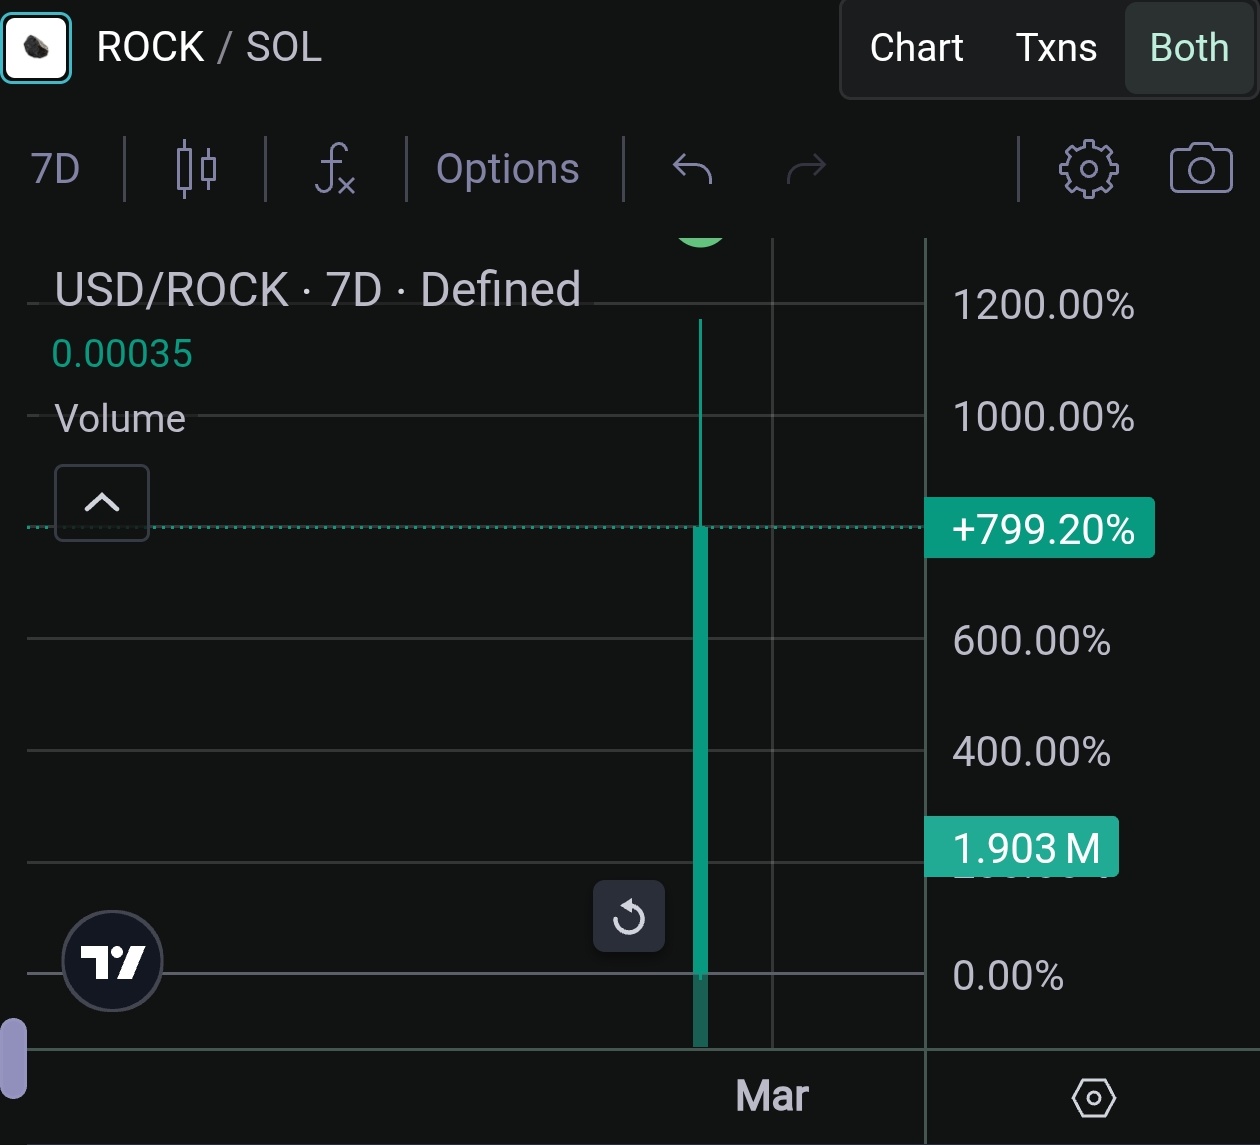Open the hexagon axis settings icon
The width and height of the screenshot is (1260, 1145).
click(1093, 1098)
